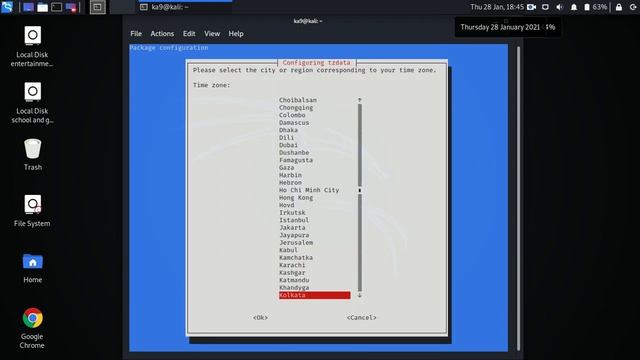Click the time zone list down arrow
640x360 pixels.
[360, 295]
